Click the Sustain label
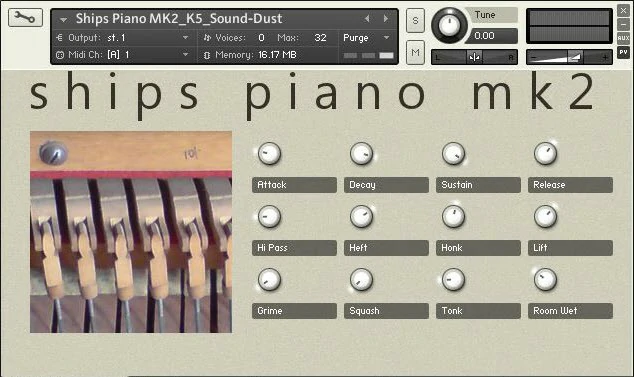 point(478,185)
